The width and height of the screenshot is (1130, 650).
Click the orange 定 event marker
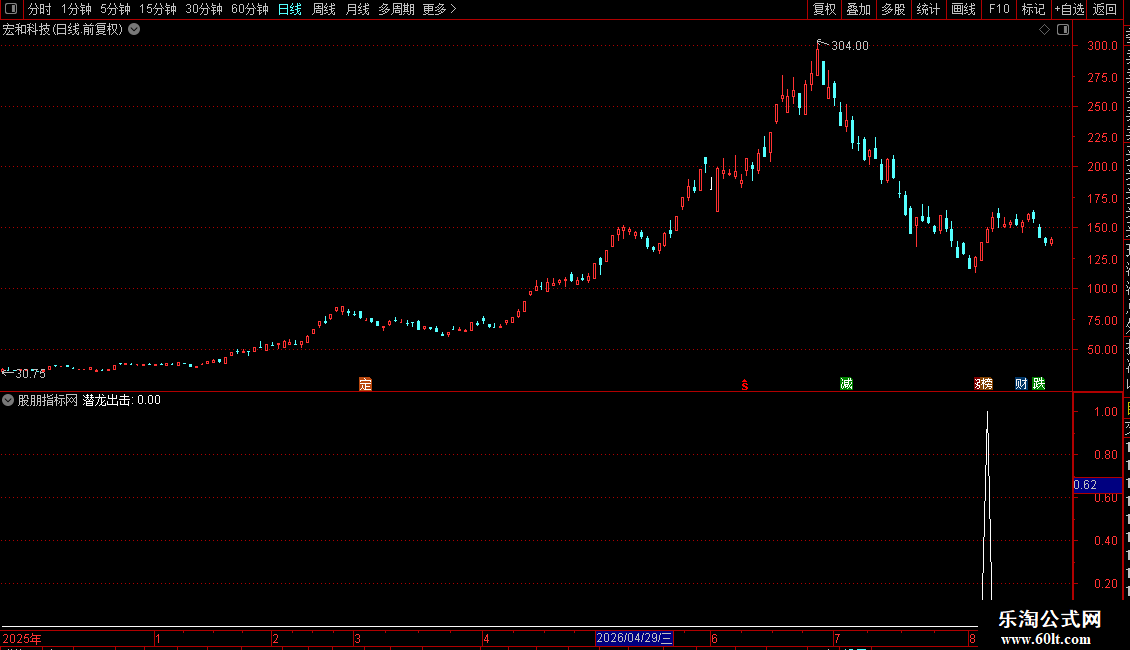(x=365, y=384)
